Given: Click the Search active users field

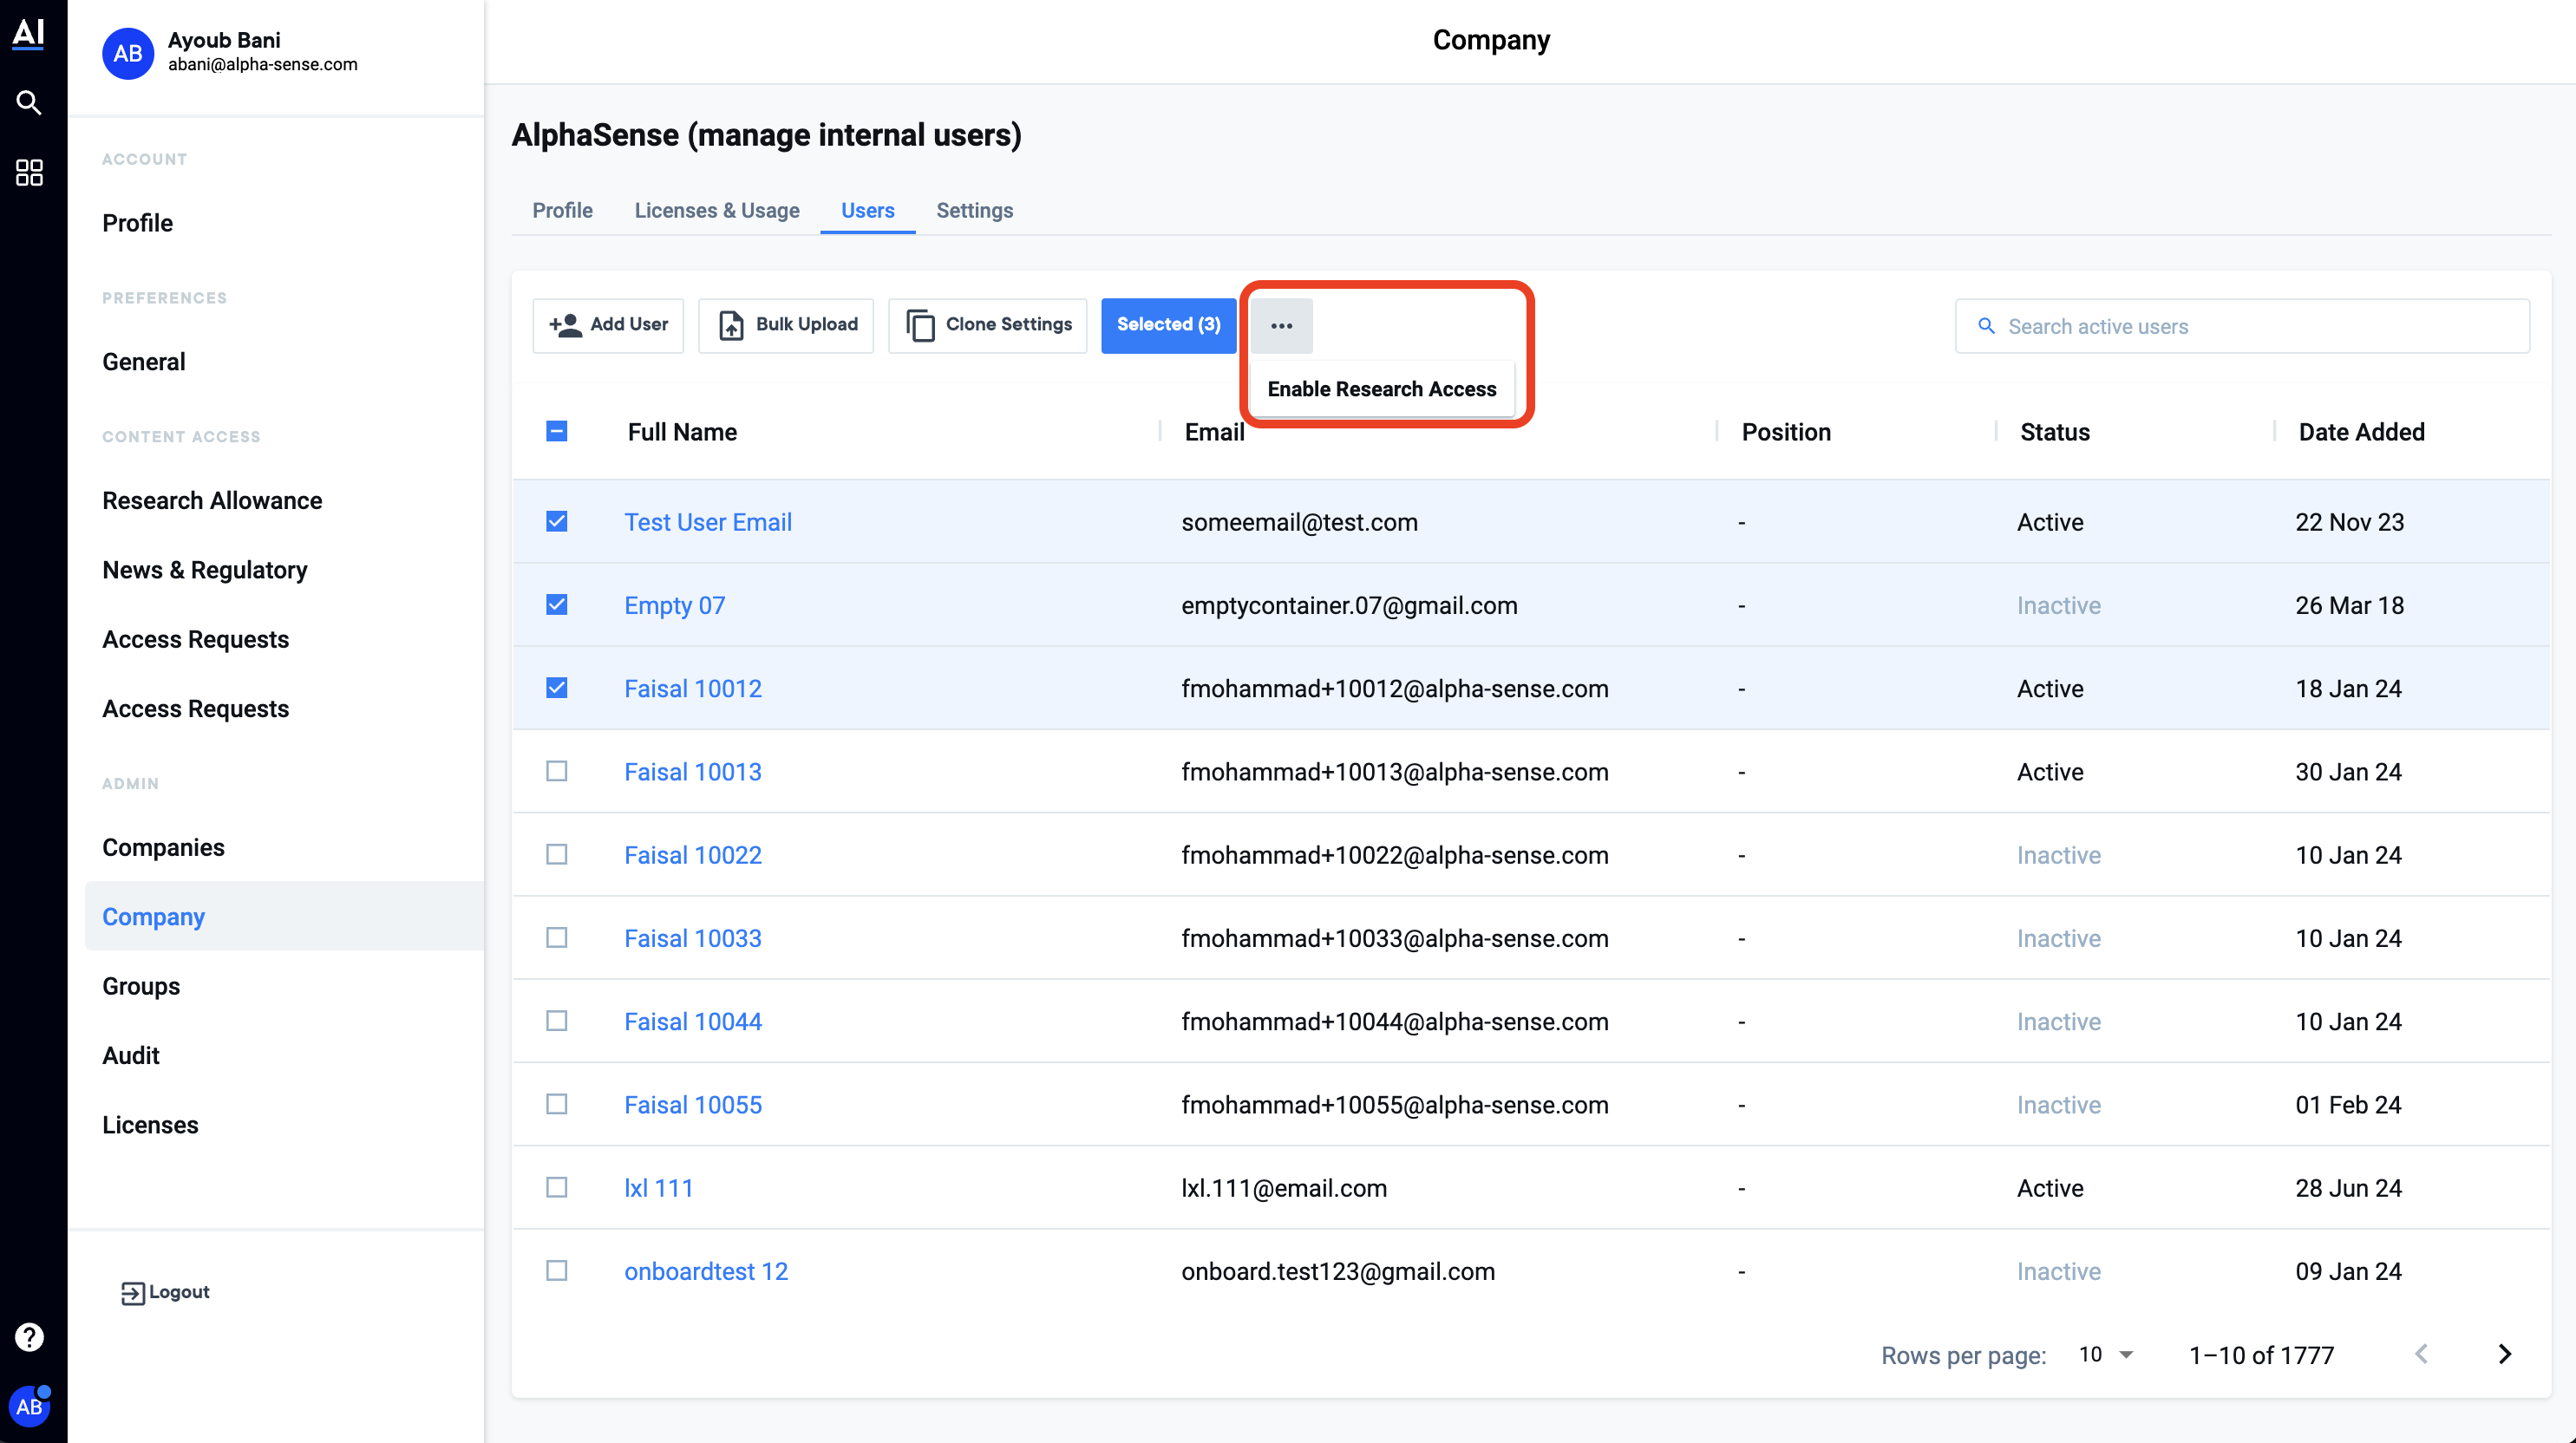Looking at the screenshot, I should 2242,326.
